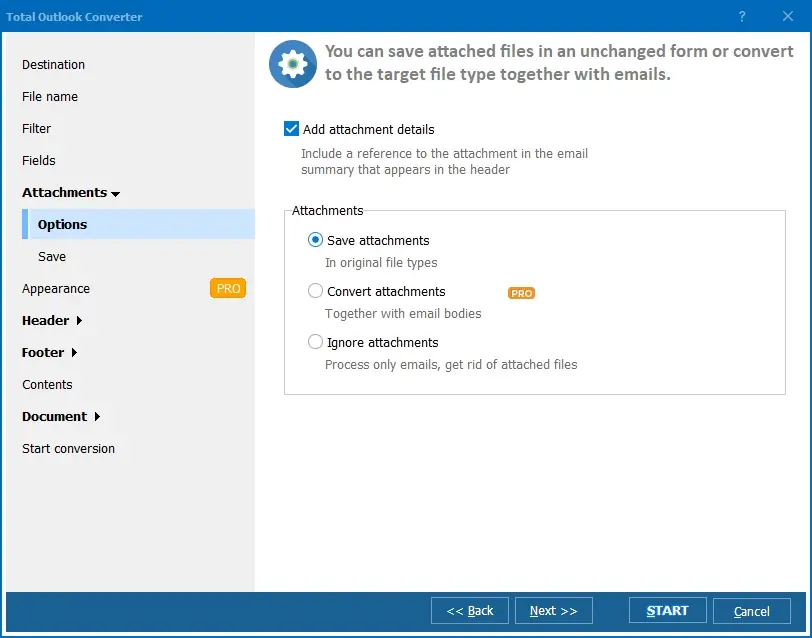Open the Destination settings page

point(53,64)
